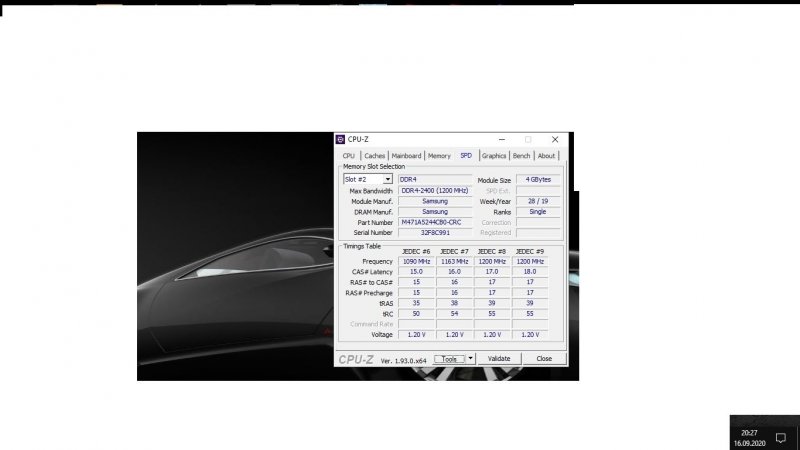Click the DRAM Manuf. Samsung value
This screenshot has height=450, width=800.
(x=435, y=212)
